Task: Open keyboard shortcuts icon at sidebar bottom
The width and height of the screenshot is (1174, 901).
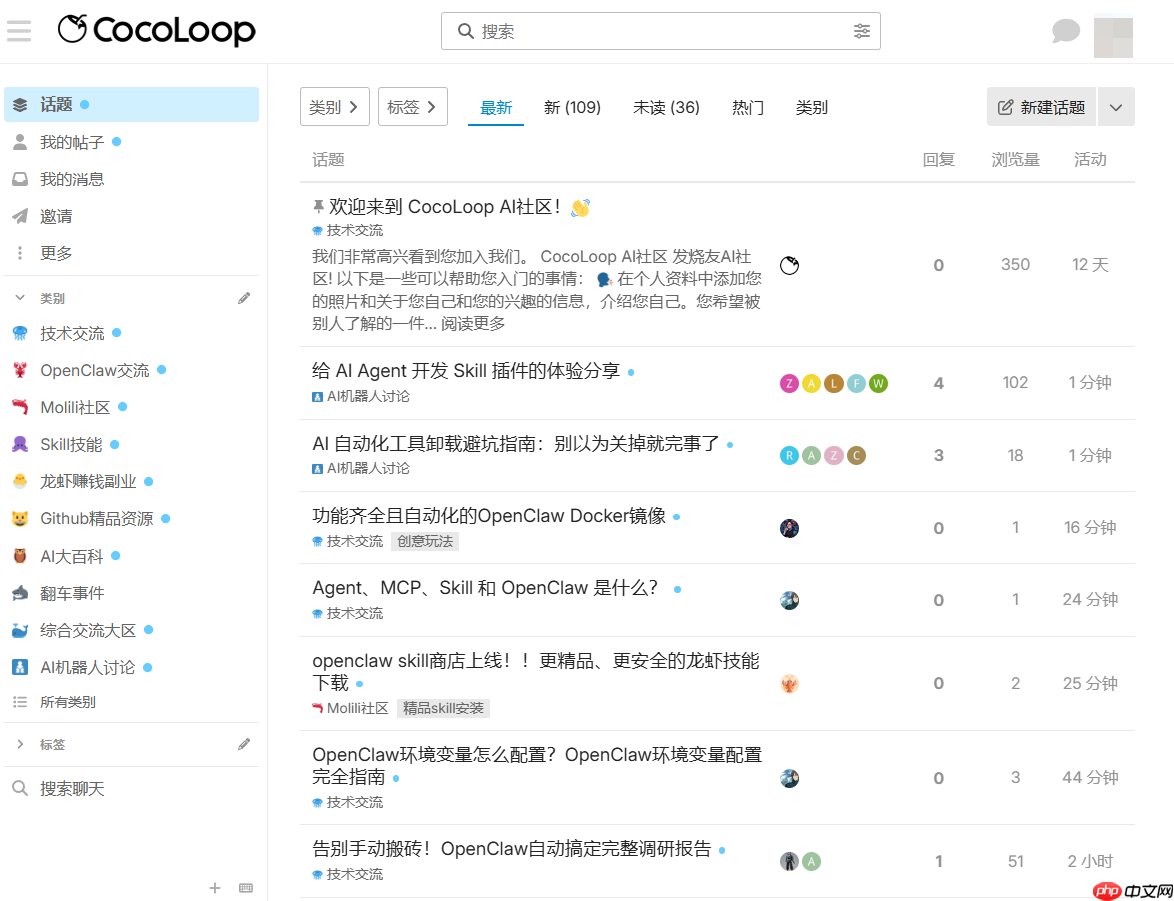Action: pos(245,888)
